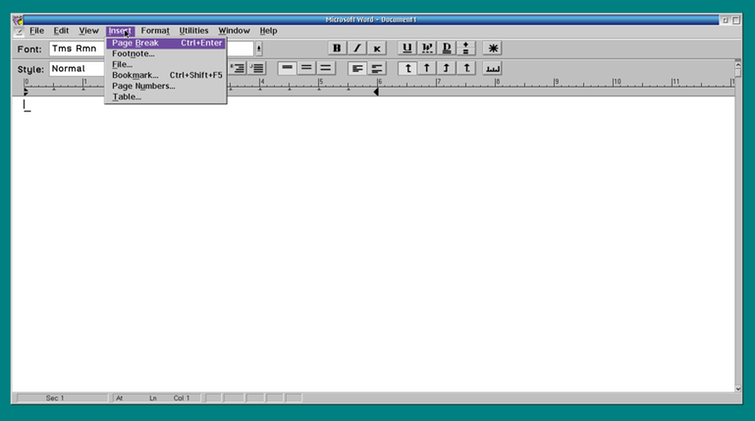Toggle word underline W button
Viewport: 755px width, 421px height.
pyautogui.click(x=427, y=48)
